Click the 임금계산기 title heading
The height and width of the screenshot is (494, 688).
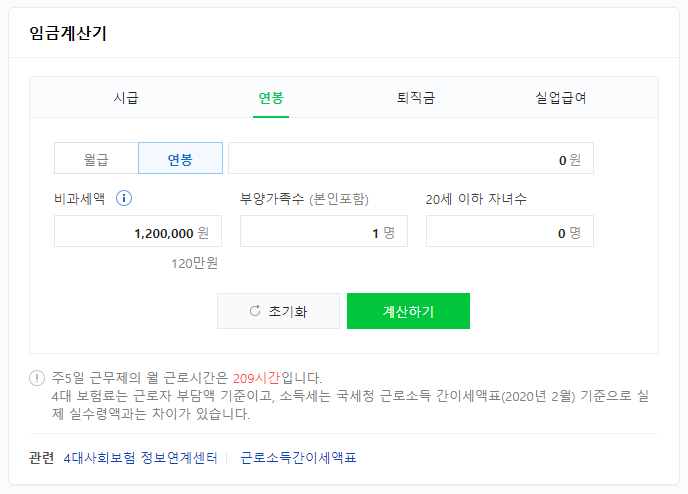(x=68, y=33)
